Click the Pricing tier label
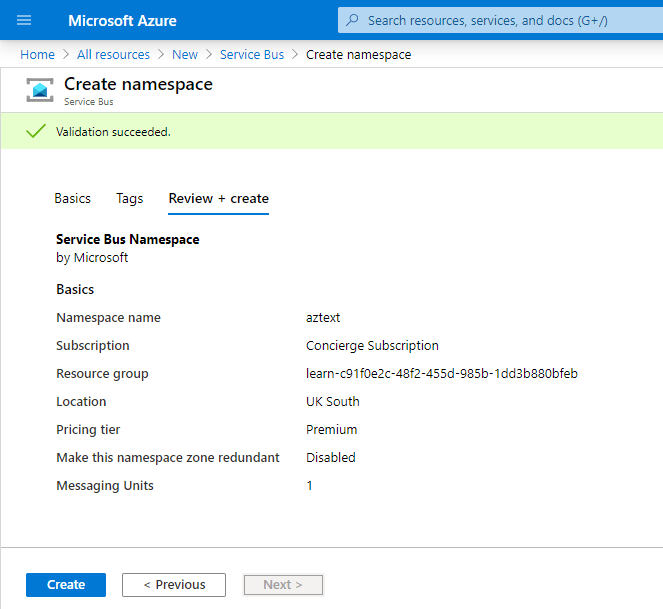Screen dimensions: 663x609 tap(88, 429)
